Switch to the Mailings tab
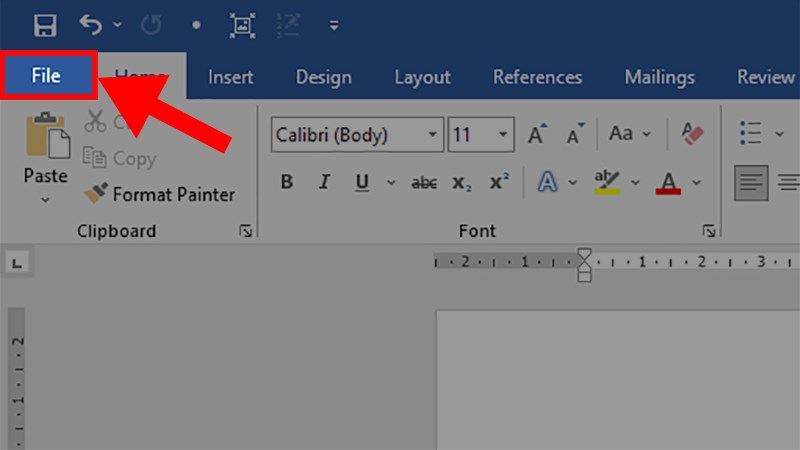This screenshot has width=800, height=450. [660, 77]
